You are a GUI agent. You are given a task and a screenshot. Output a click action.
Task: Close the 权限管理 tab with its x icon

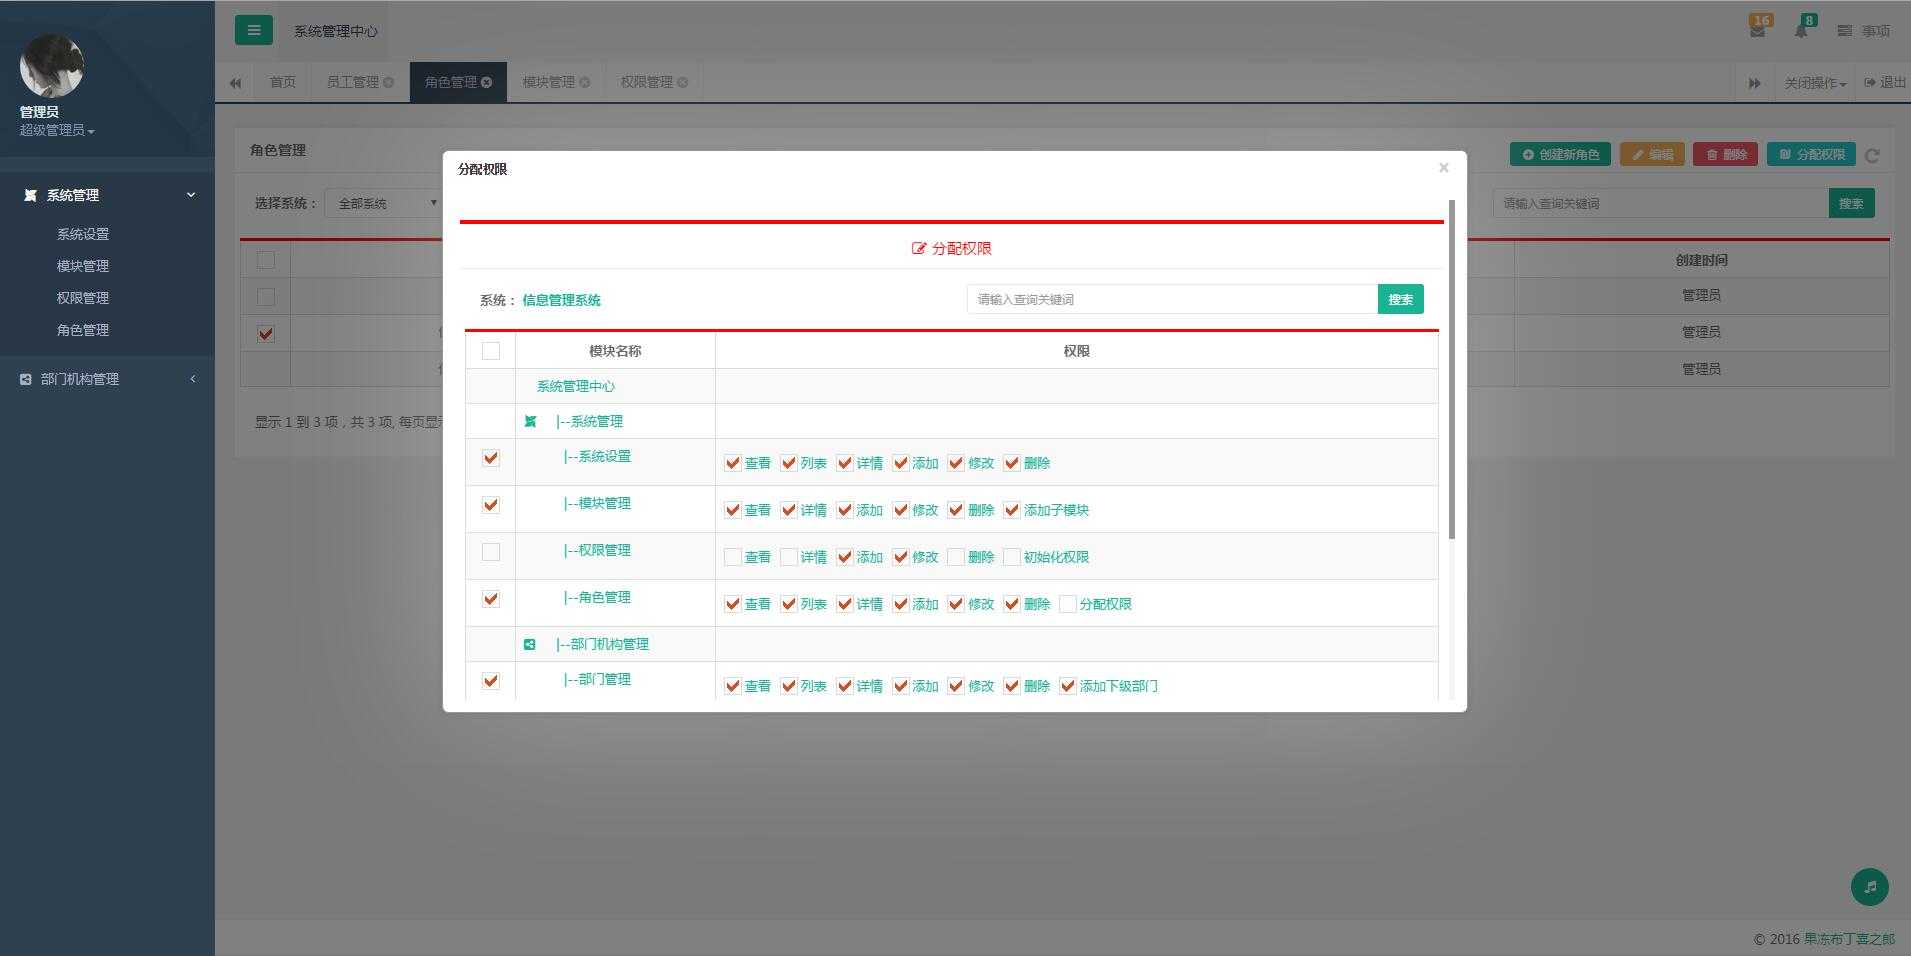(x=682, y=82)
